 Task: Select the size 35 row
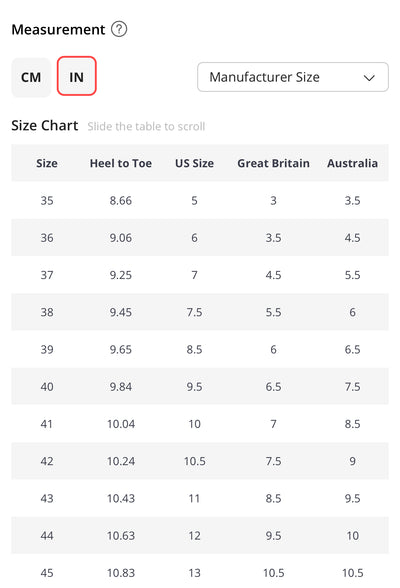point(200,200)
